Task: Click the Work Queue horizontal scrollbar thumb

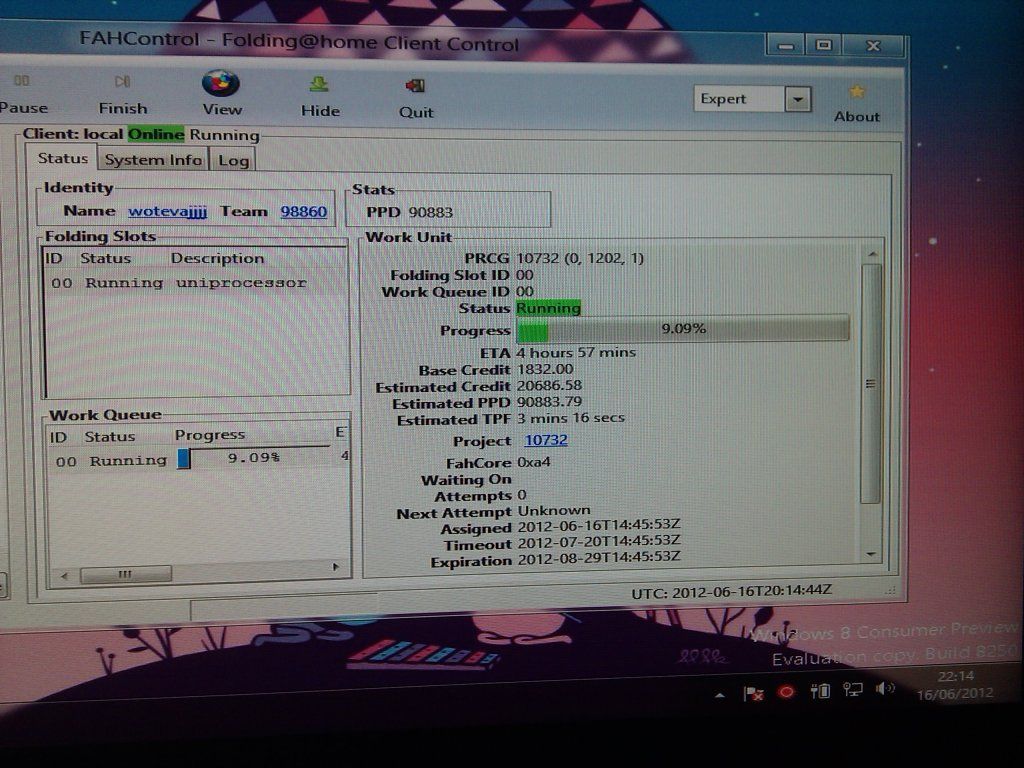Action: 125,574
